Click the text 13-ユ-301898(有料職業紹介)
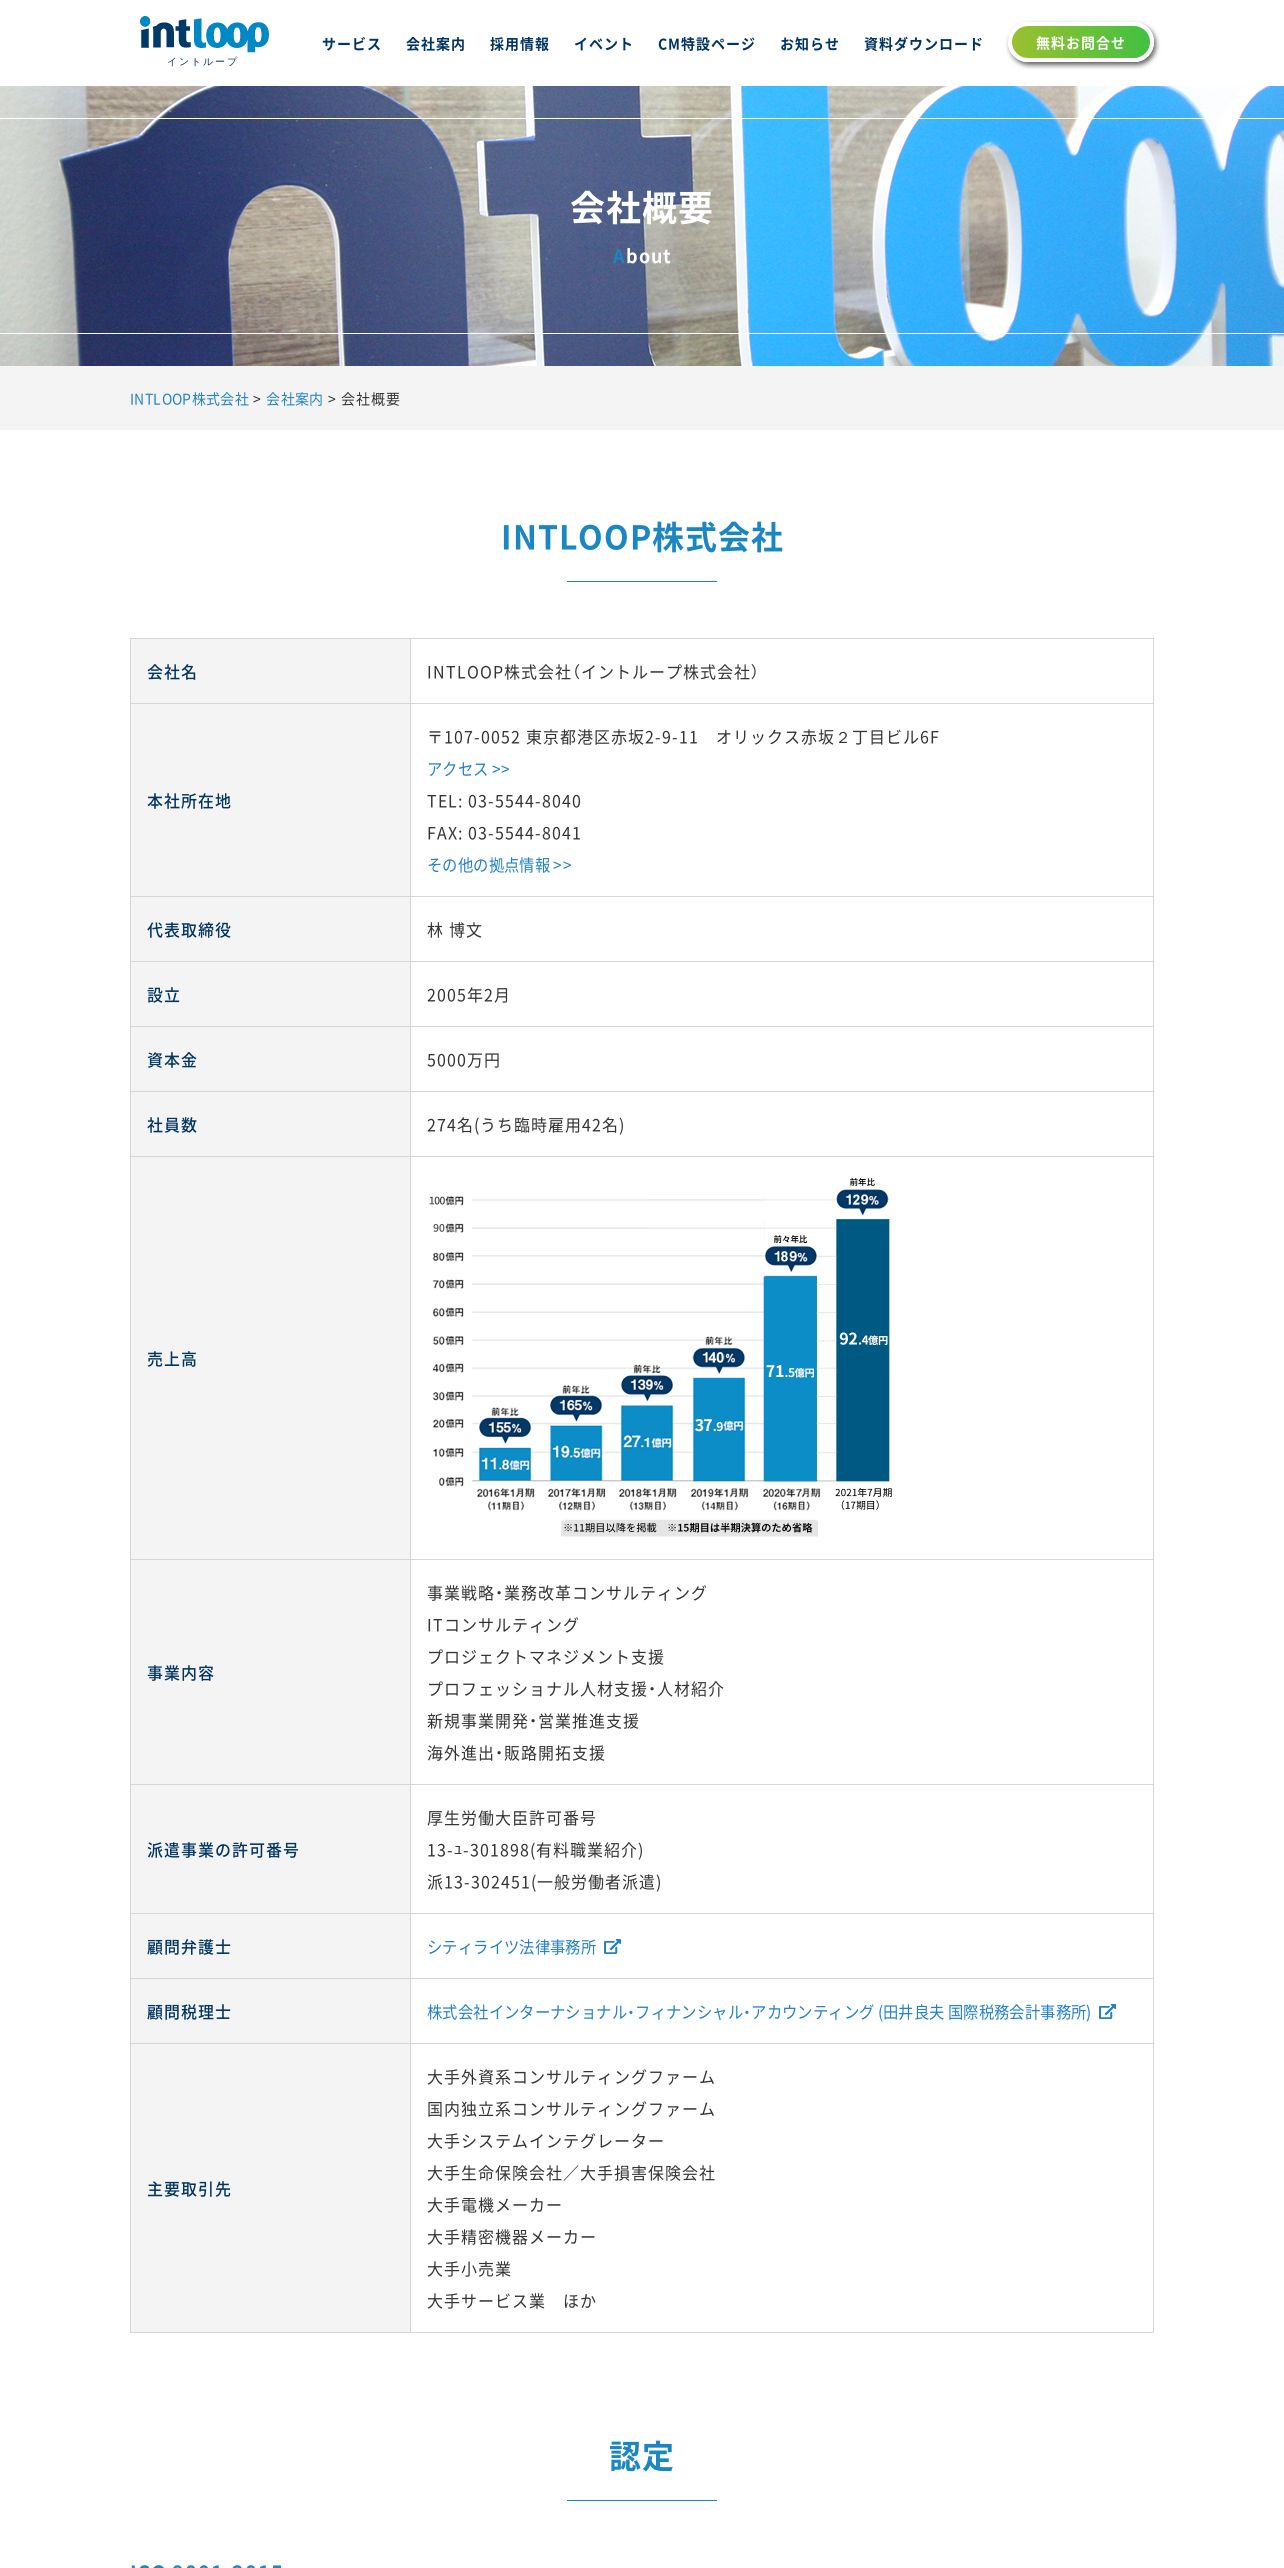Screen dimensions: 1284x2568 tap(535, 1850)
